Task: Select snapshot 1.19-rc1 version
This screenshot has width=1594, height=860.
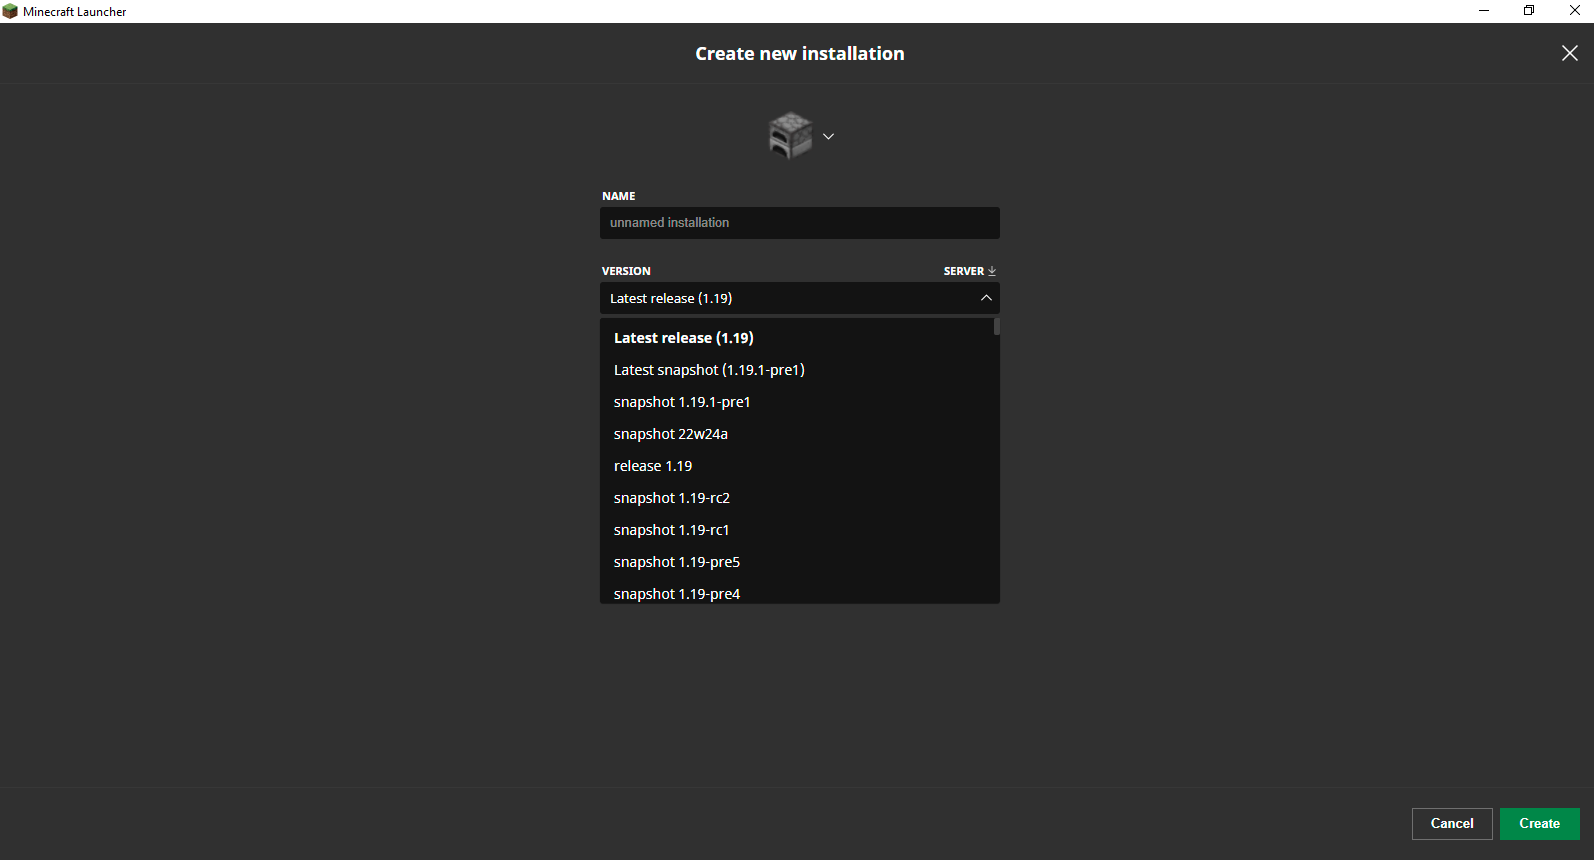Action: pos(796,530)
